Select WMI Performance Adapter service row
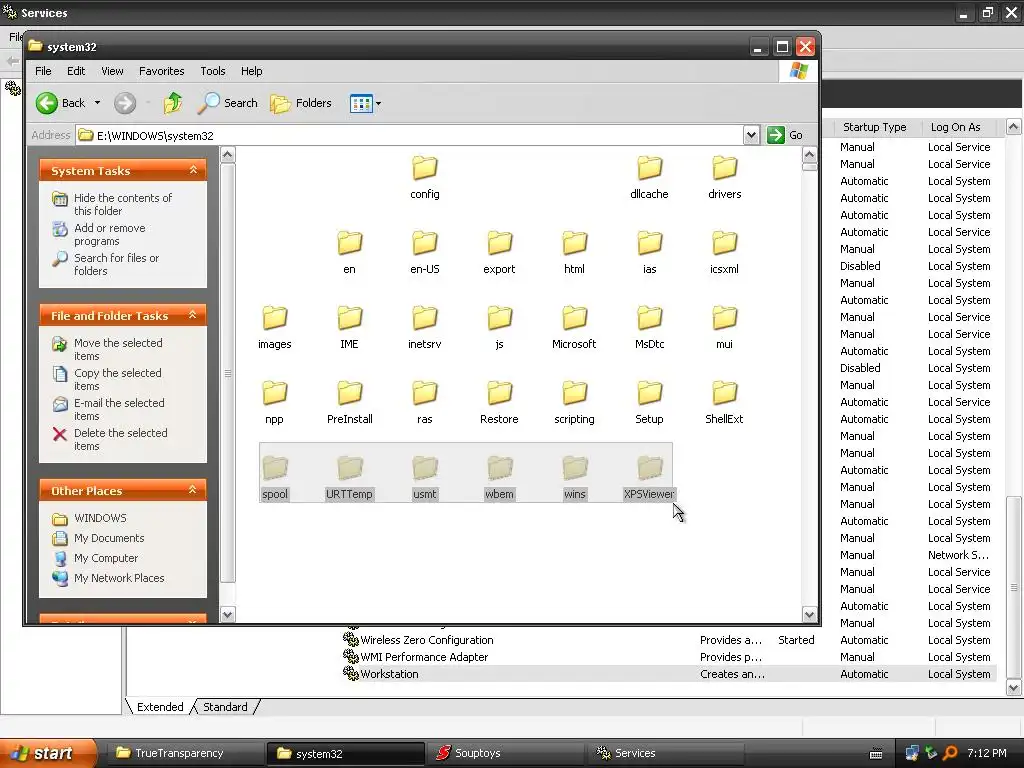This screenshot has width=1024, height=768. 668,657
